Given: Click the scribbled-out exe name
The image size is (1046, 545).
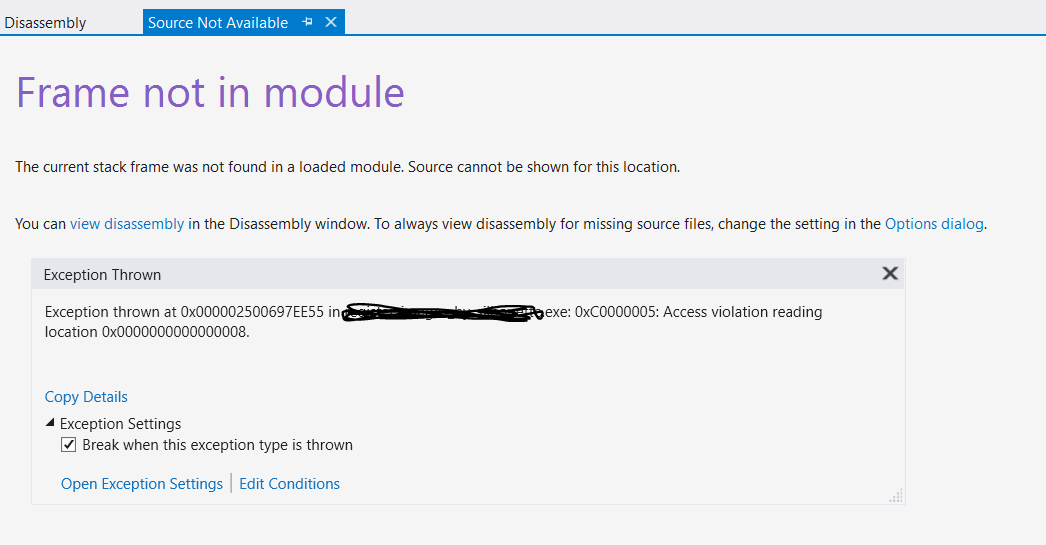Looking at the screenshot, I should [x=442, y=313].
